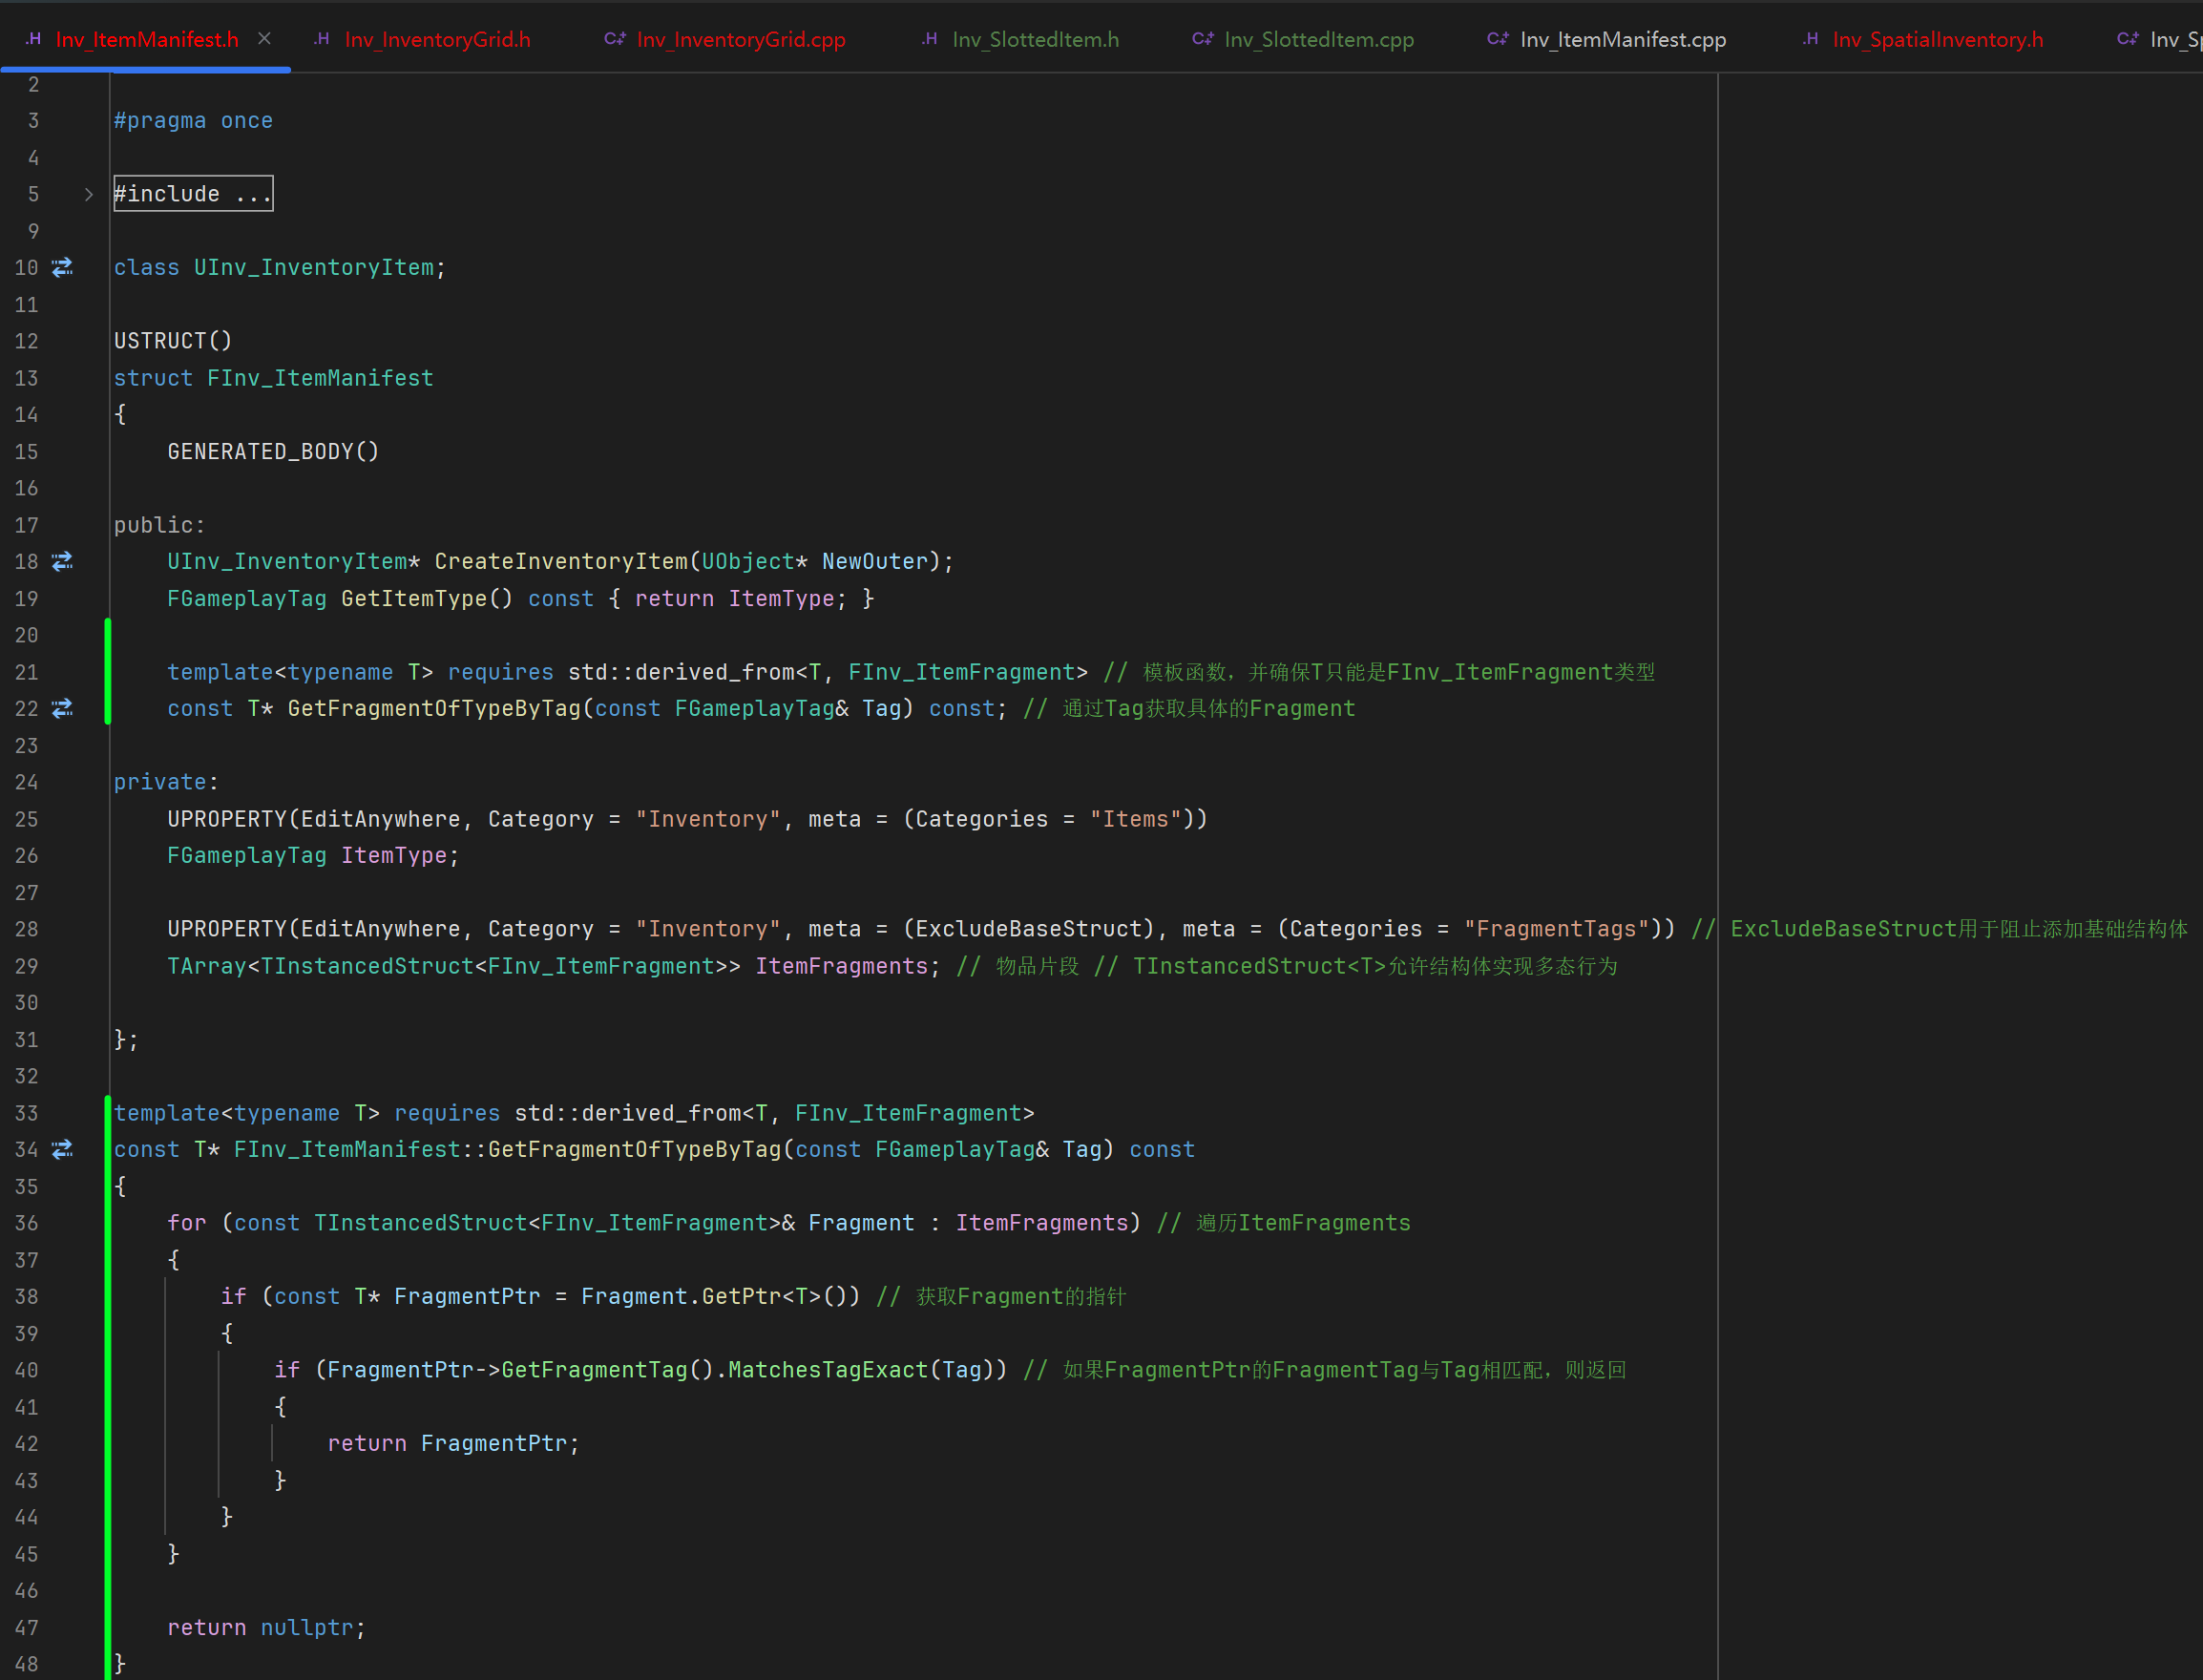
Task: Click the gutter navigation icon on line 34
Action: [62, 1149]
